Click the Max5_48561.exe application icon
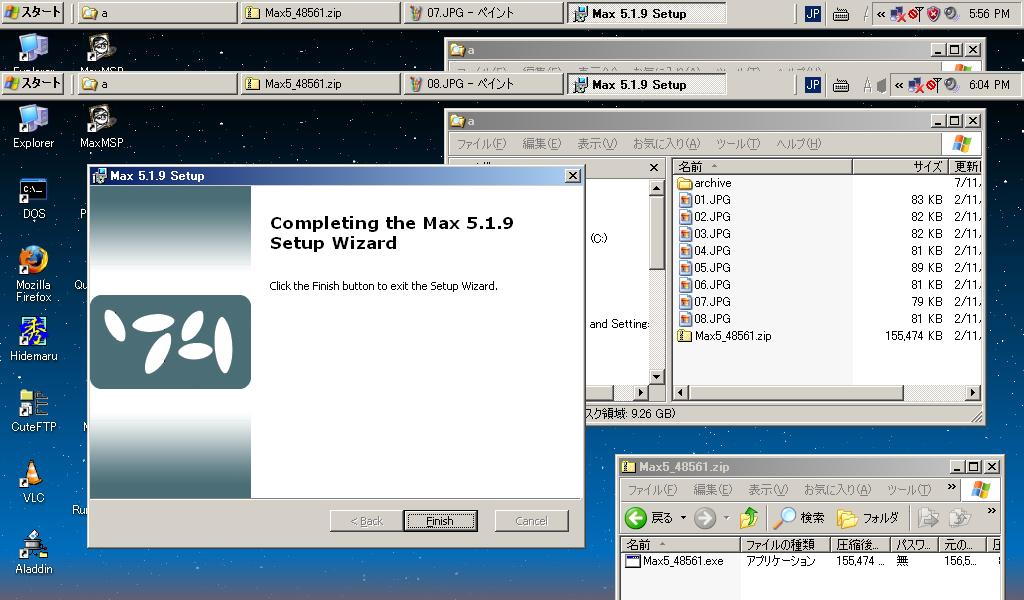Viewport: 1024px width, 600px height. coord(633,561)
